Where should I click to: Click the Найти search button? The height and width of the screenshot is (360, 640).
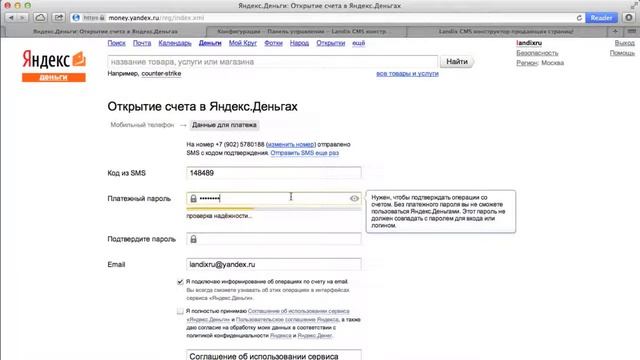(x=457, y=62)
